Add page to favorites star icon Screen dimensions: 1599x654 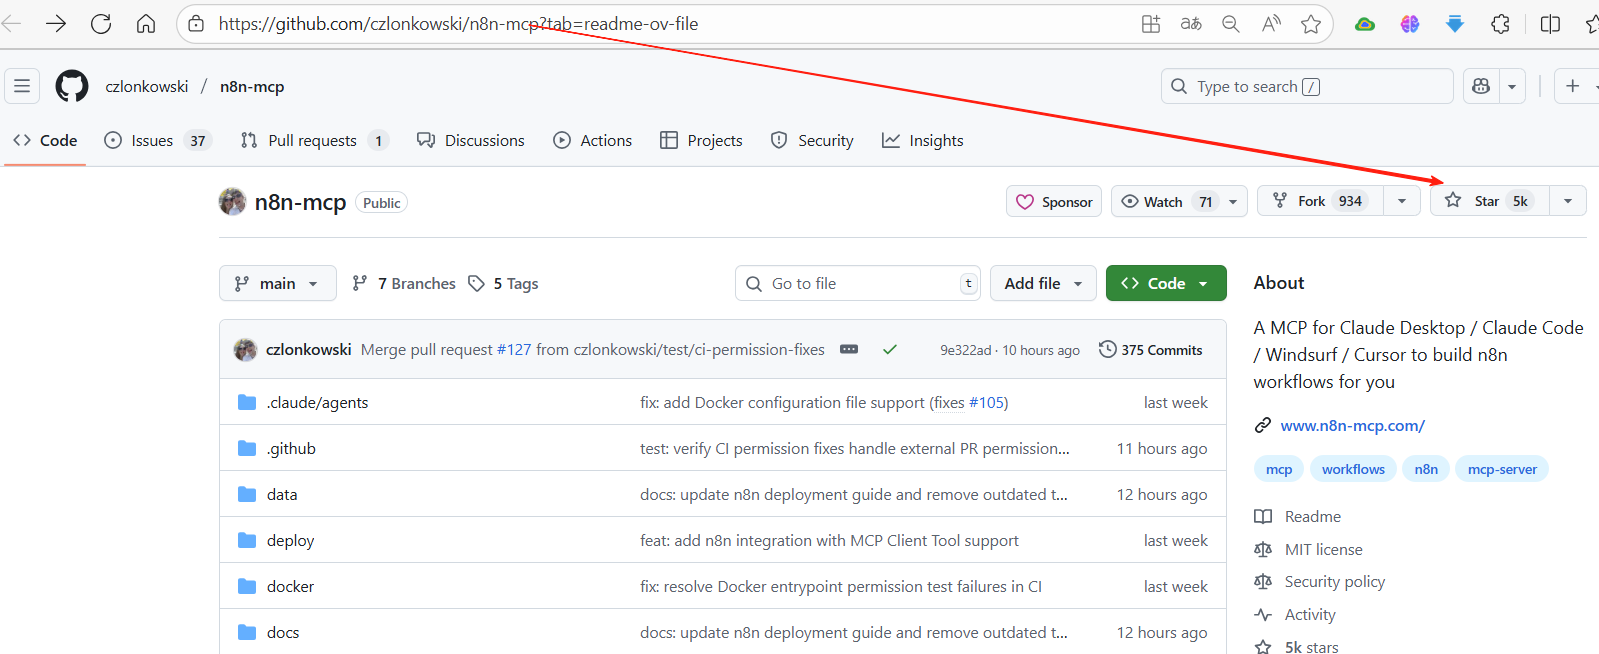[1311, 24]
